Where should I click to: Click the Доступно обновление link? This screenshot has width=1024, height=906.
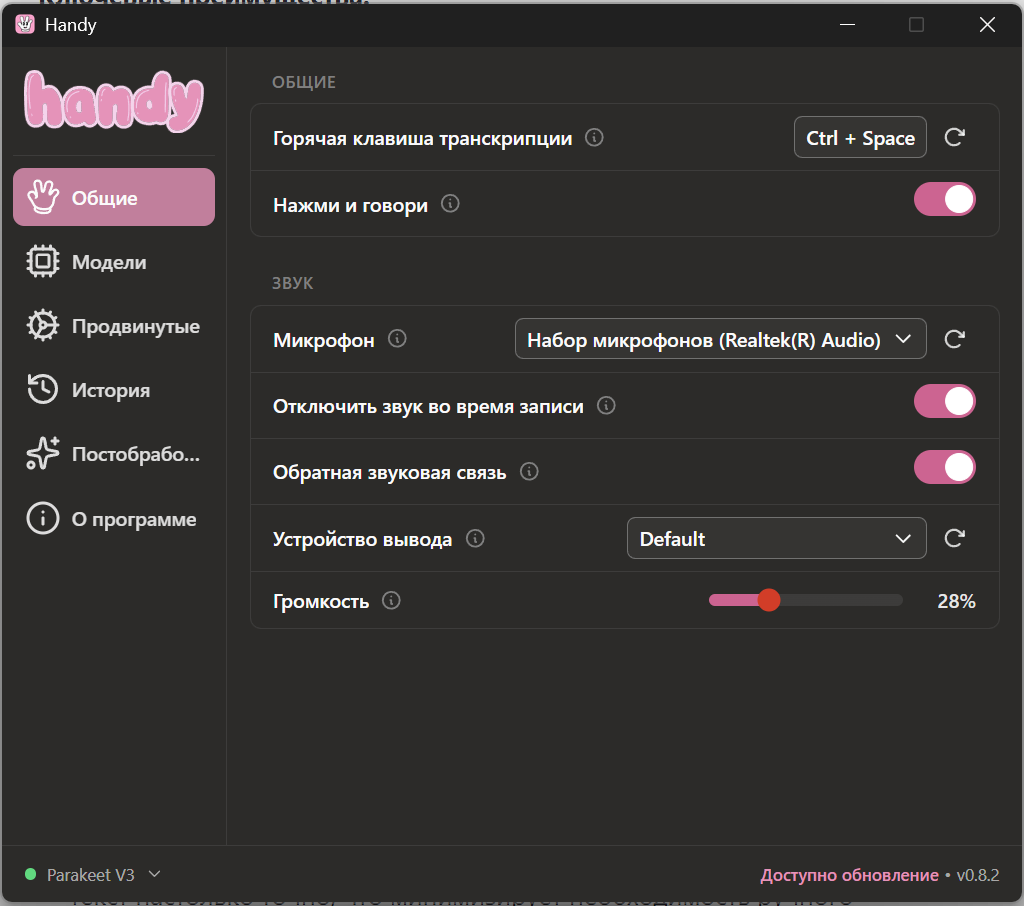[x=849, y=875]
